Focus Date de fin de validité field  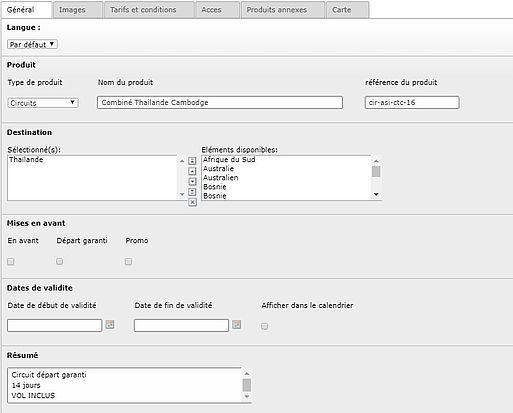(x=181, y=325)
